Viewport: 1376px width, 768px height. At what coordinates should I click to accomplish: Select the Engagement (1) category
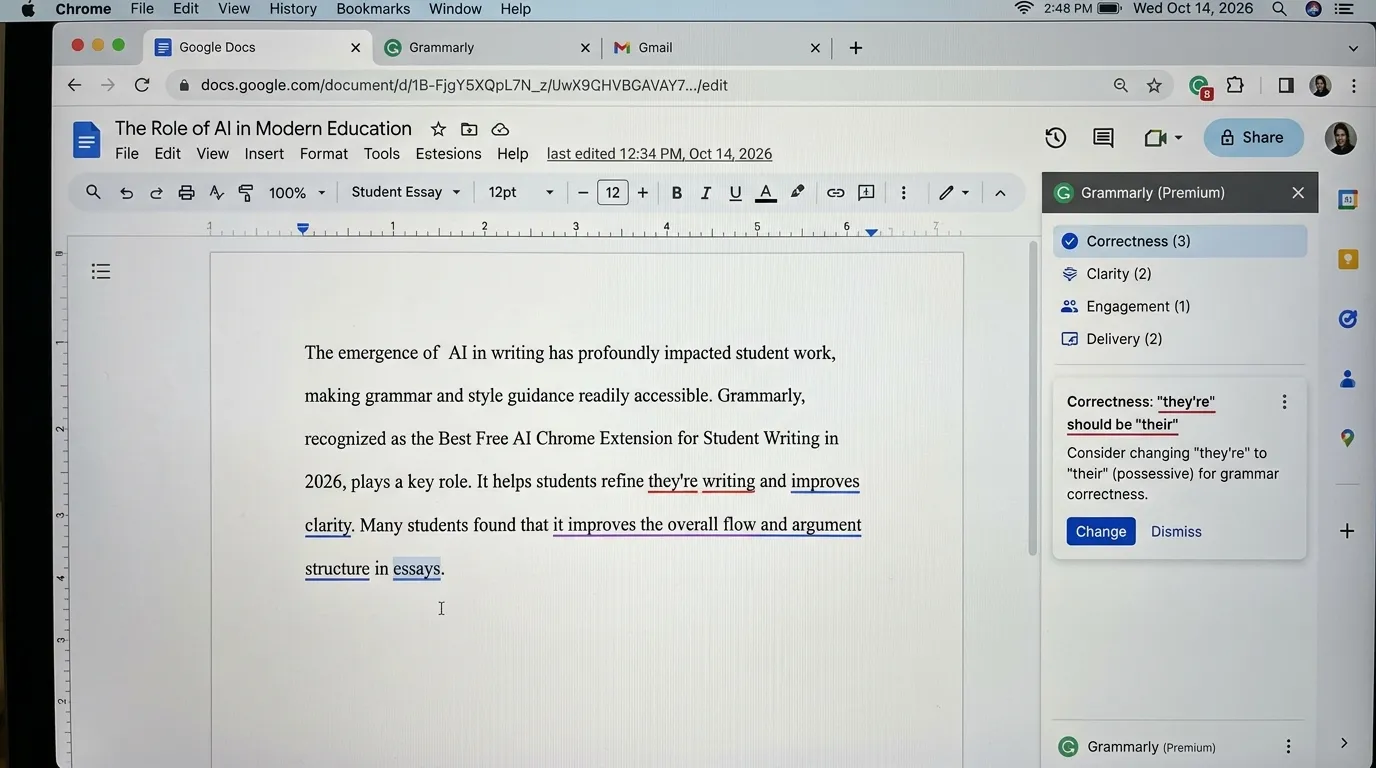(x=1180, y=306)
